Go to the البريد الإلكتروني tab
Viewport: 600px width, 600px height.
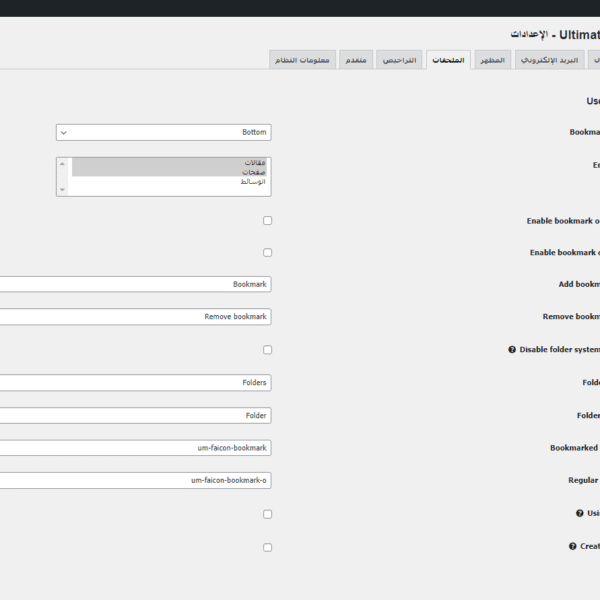coord(549,60)
